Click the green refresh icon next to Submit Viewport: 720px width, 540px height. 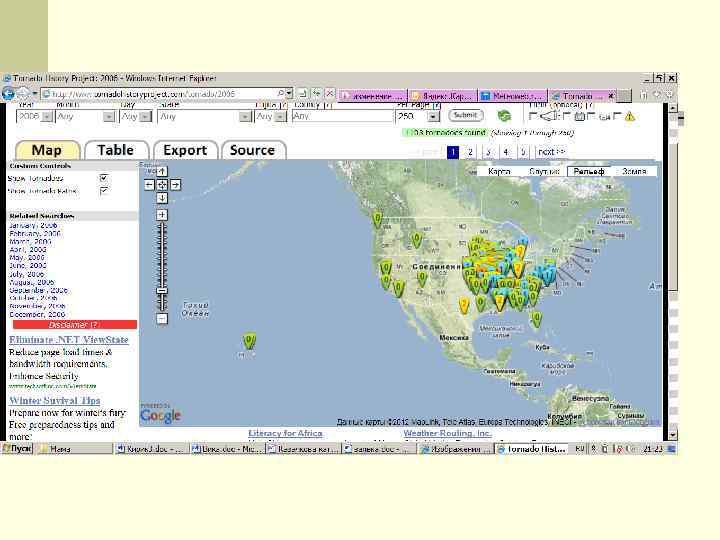pos(504,116)
